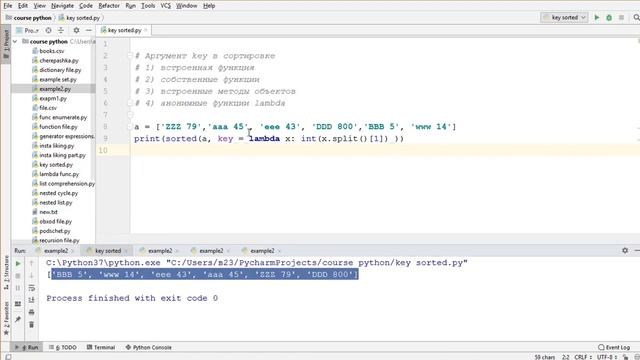Screen dimensions: 640x360
Task: Select the key sorted.py editor tab
Action: click(x=124, y=30)
